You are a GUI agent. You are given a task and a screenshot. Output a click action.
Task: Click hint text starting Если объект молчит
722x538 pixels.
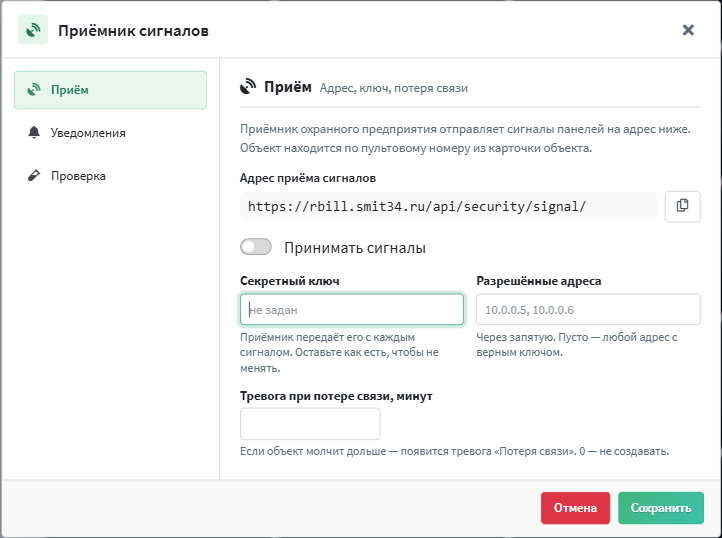(x=454, y=451)
